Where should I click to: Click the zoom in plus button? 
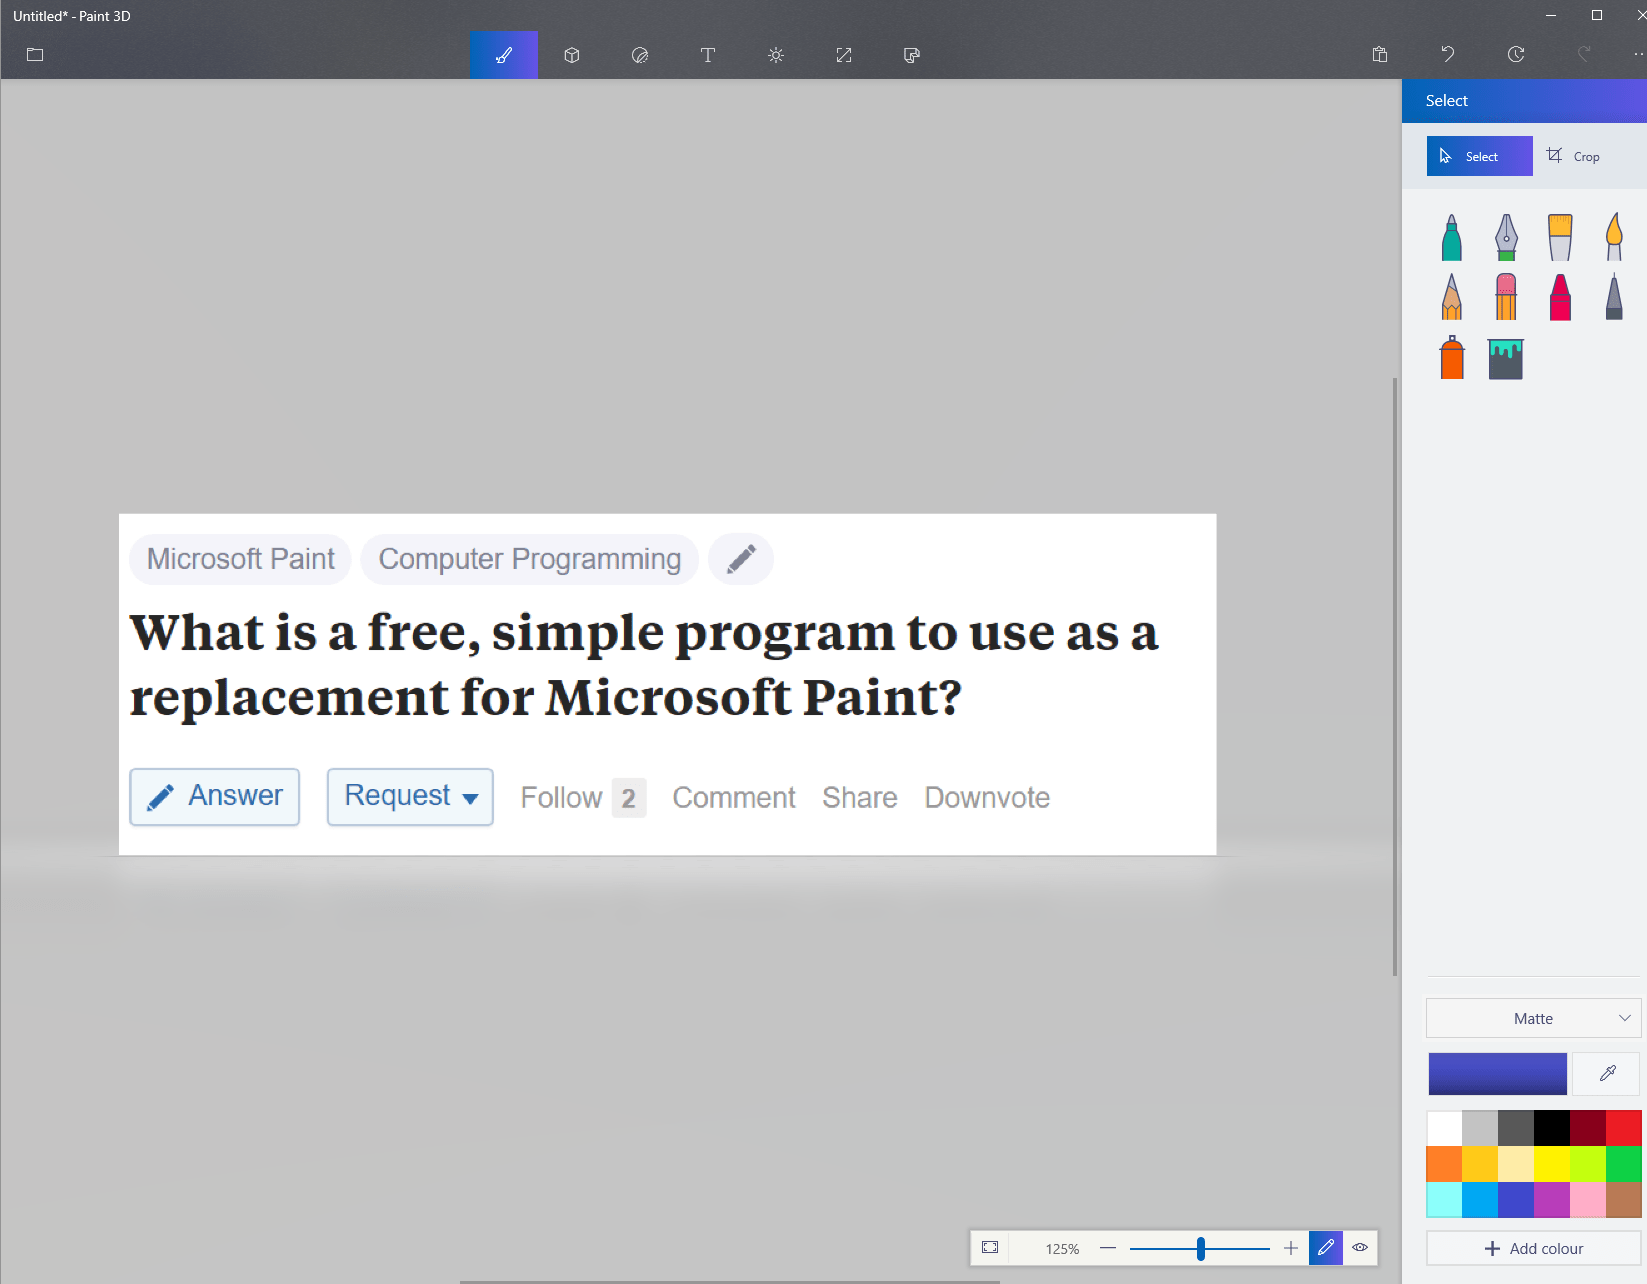[1291, 1247]
